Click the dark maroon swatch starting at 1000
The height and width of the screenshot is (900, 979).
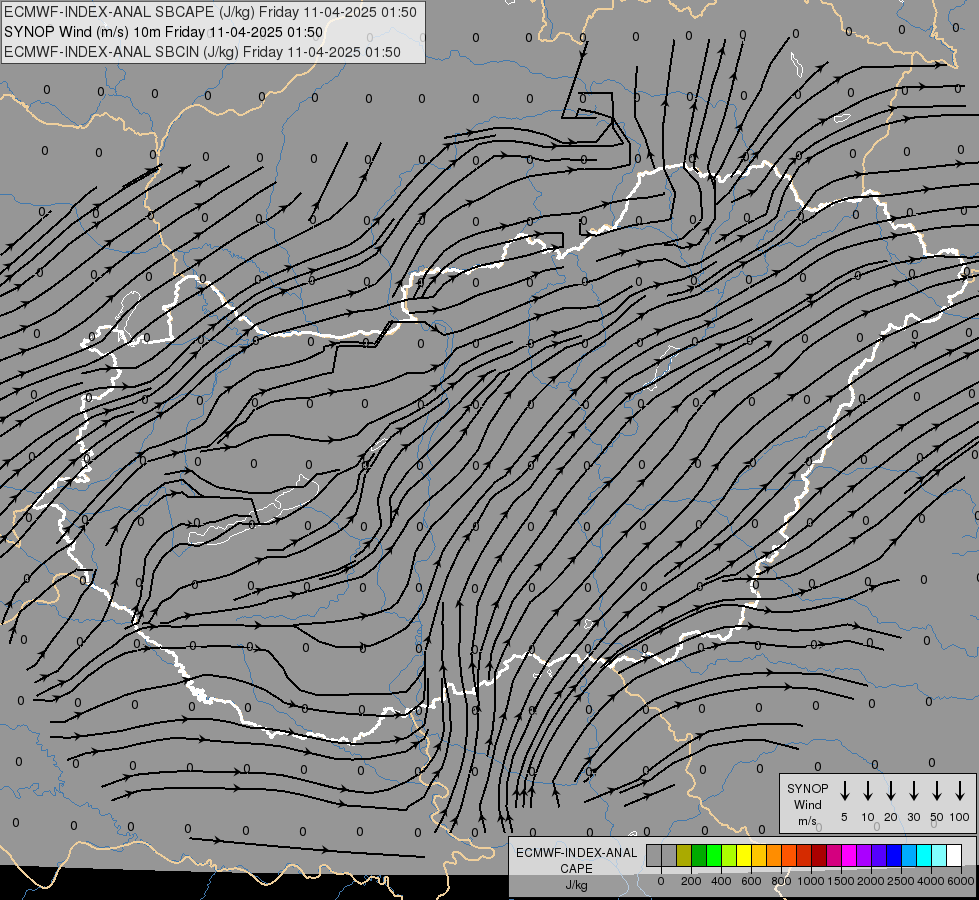819,855
